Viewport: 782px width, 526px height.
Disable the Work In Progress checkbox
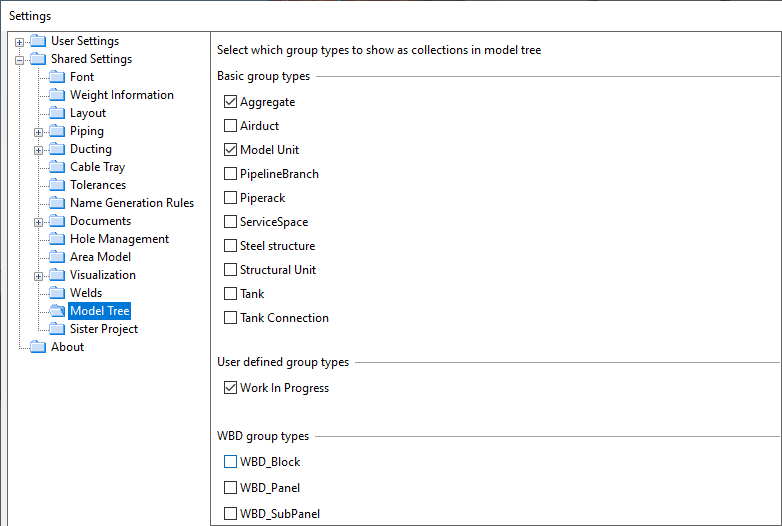point(231,388)
